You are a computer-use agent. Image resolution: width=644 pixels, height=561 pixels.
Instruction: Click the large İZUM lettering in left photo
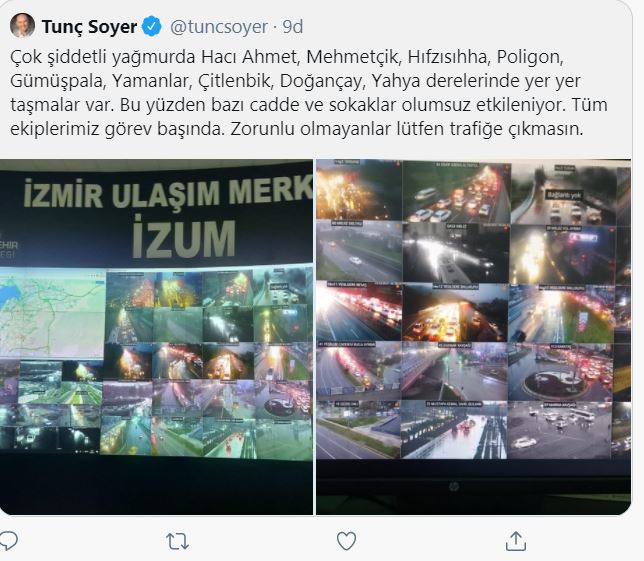coord(184,239)
